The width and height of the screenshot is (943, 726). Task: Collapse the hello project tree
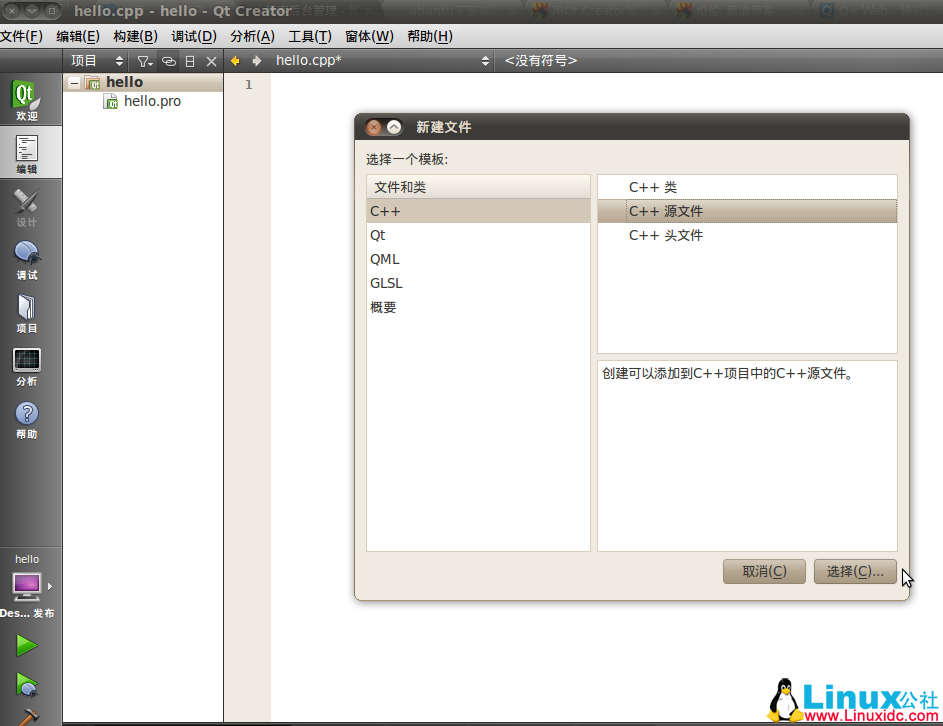[74, 81]
